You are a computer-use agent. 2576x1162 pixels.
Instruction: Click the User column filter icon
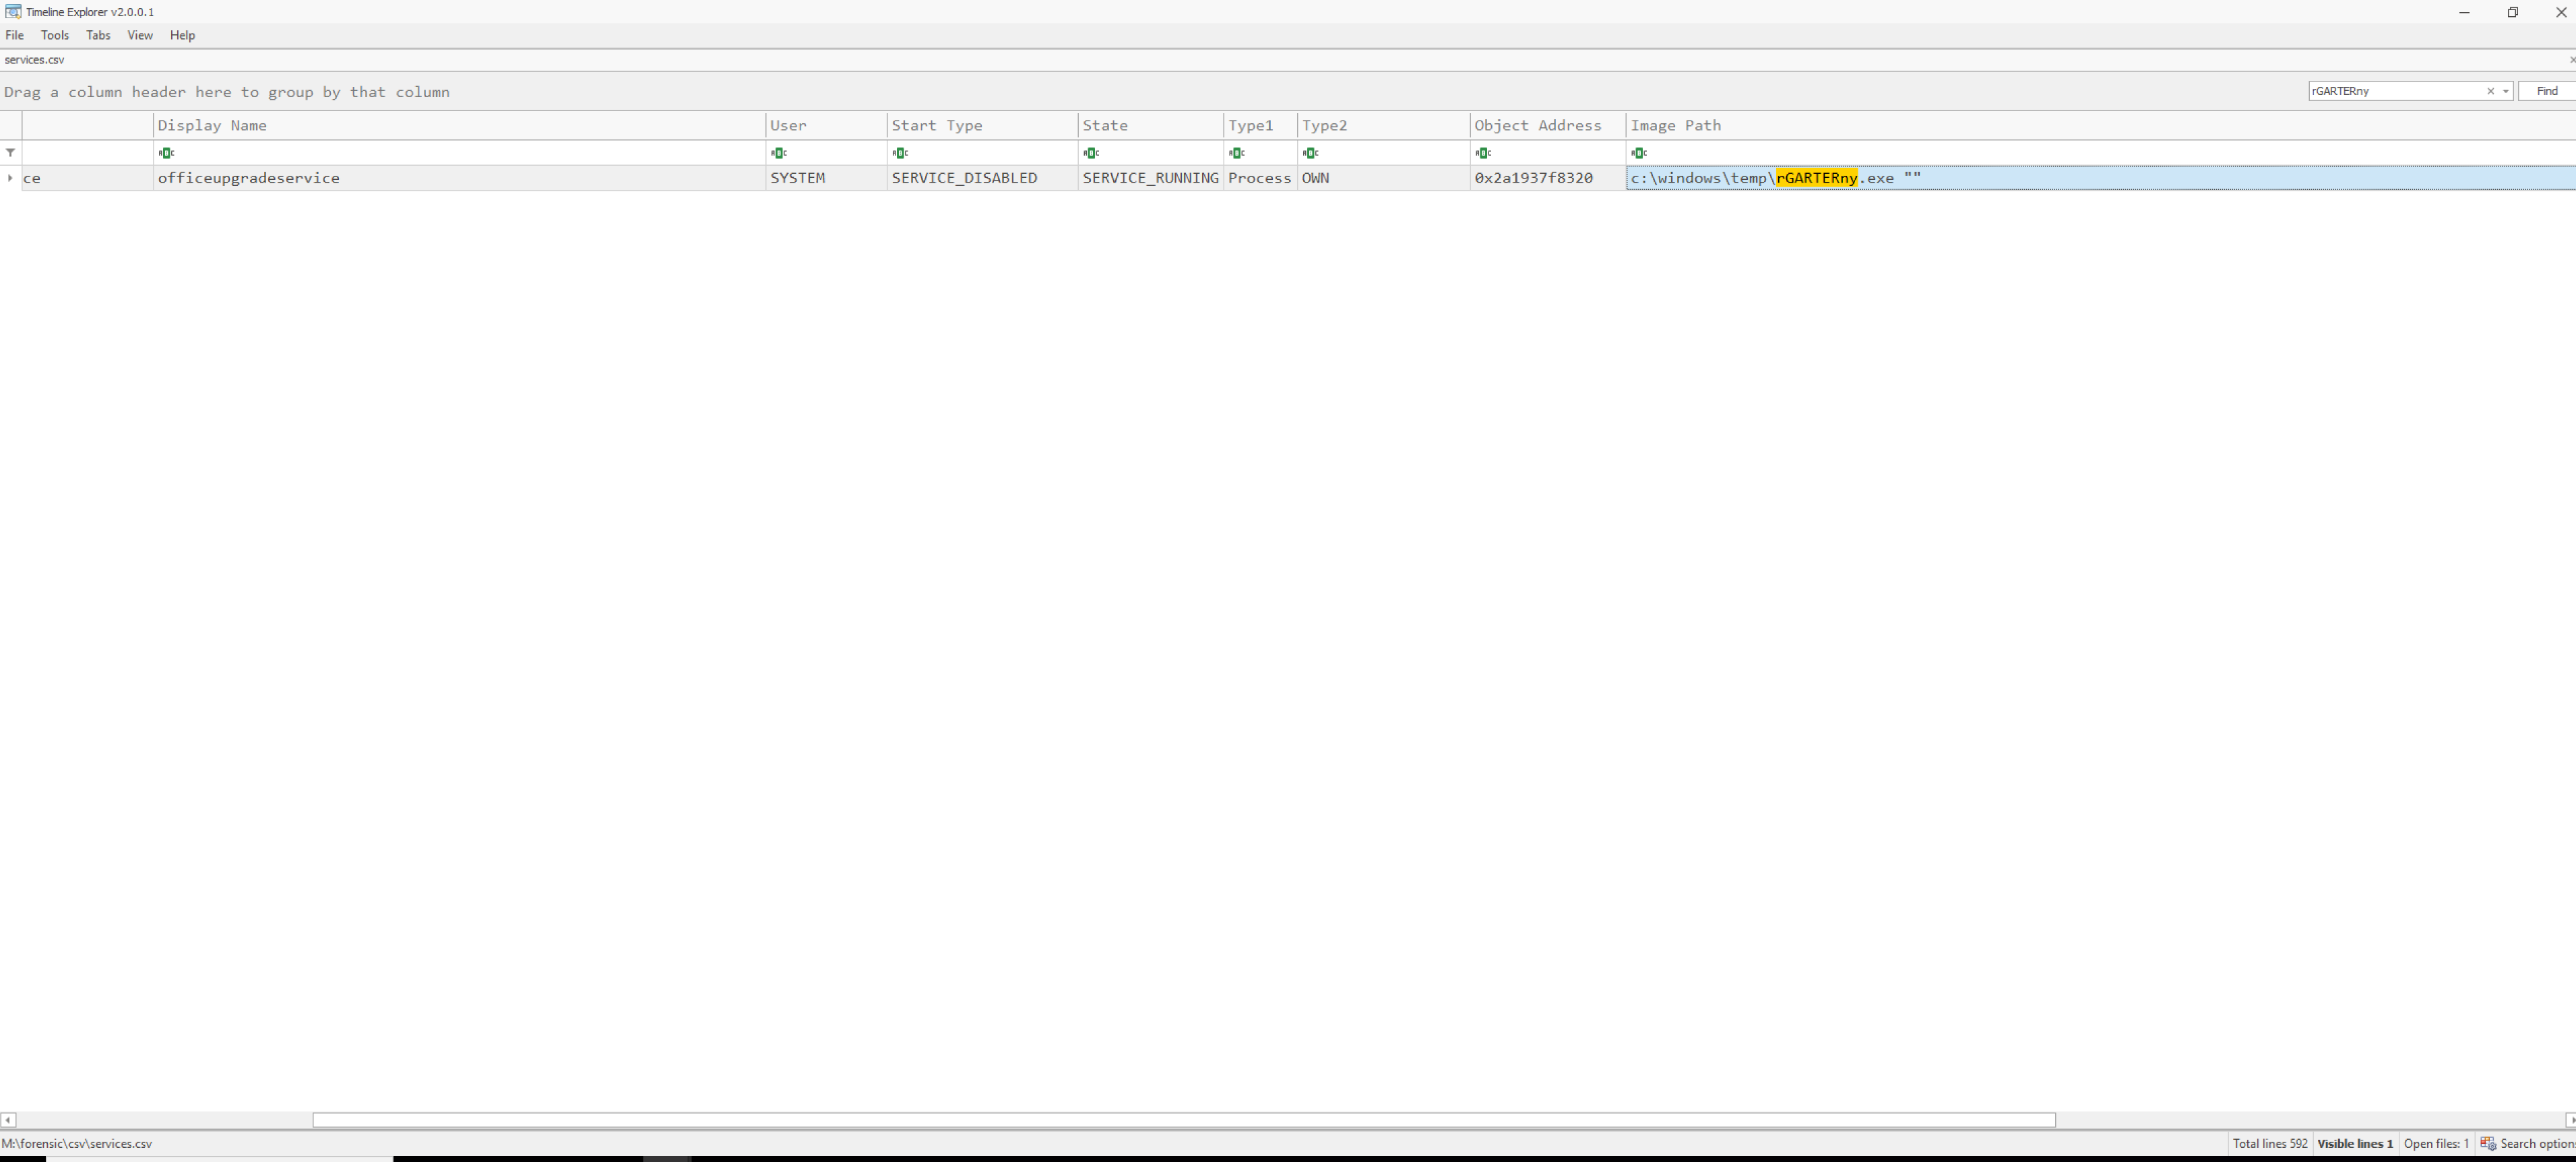pos(778,153)
